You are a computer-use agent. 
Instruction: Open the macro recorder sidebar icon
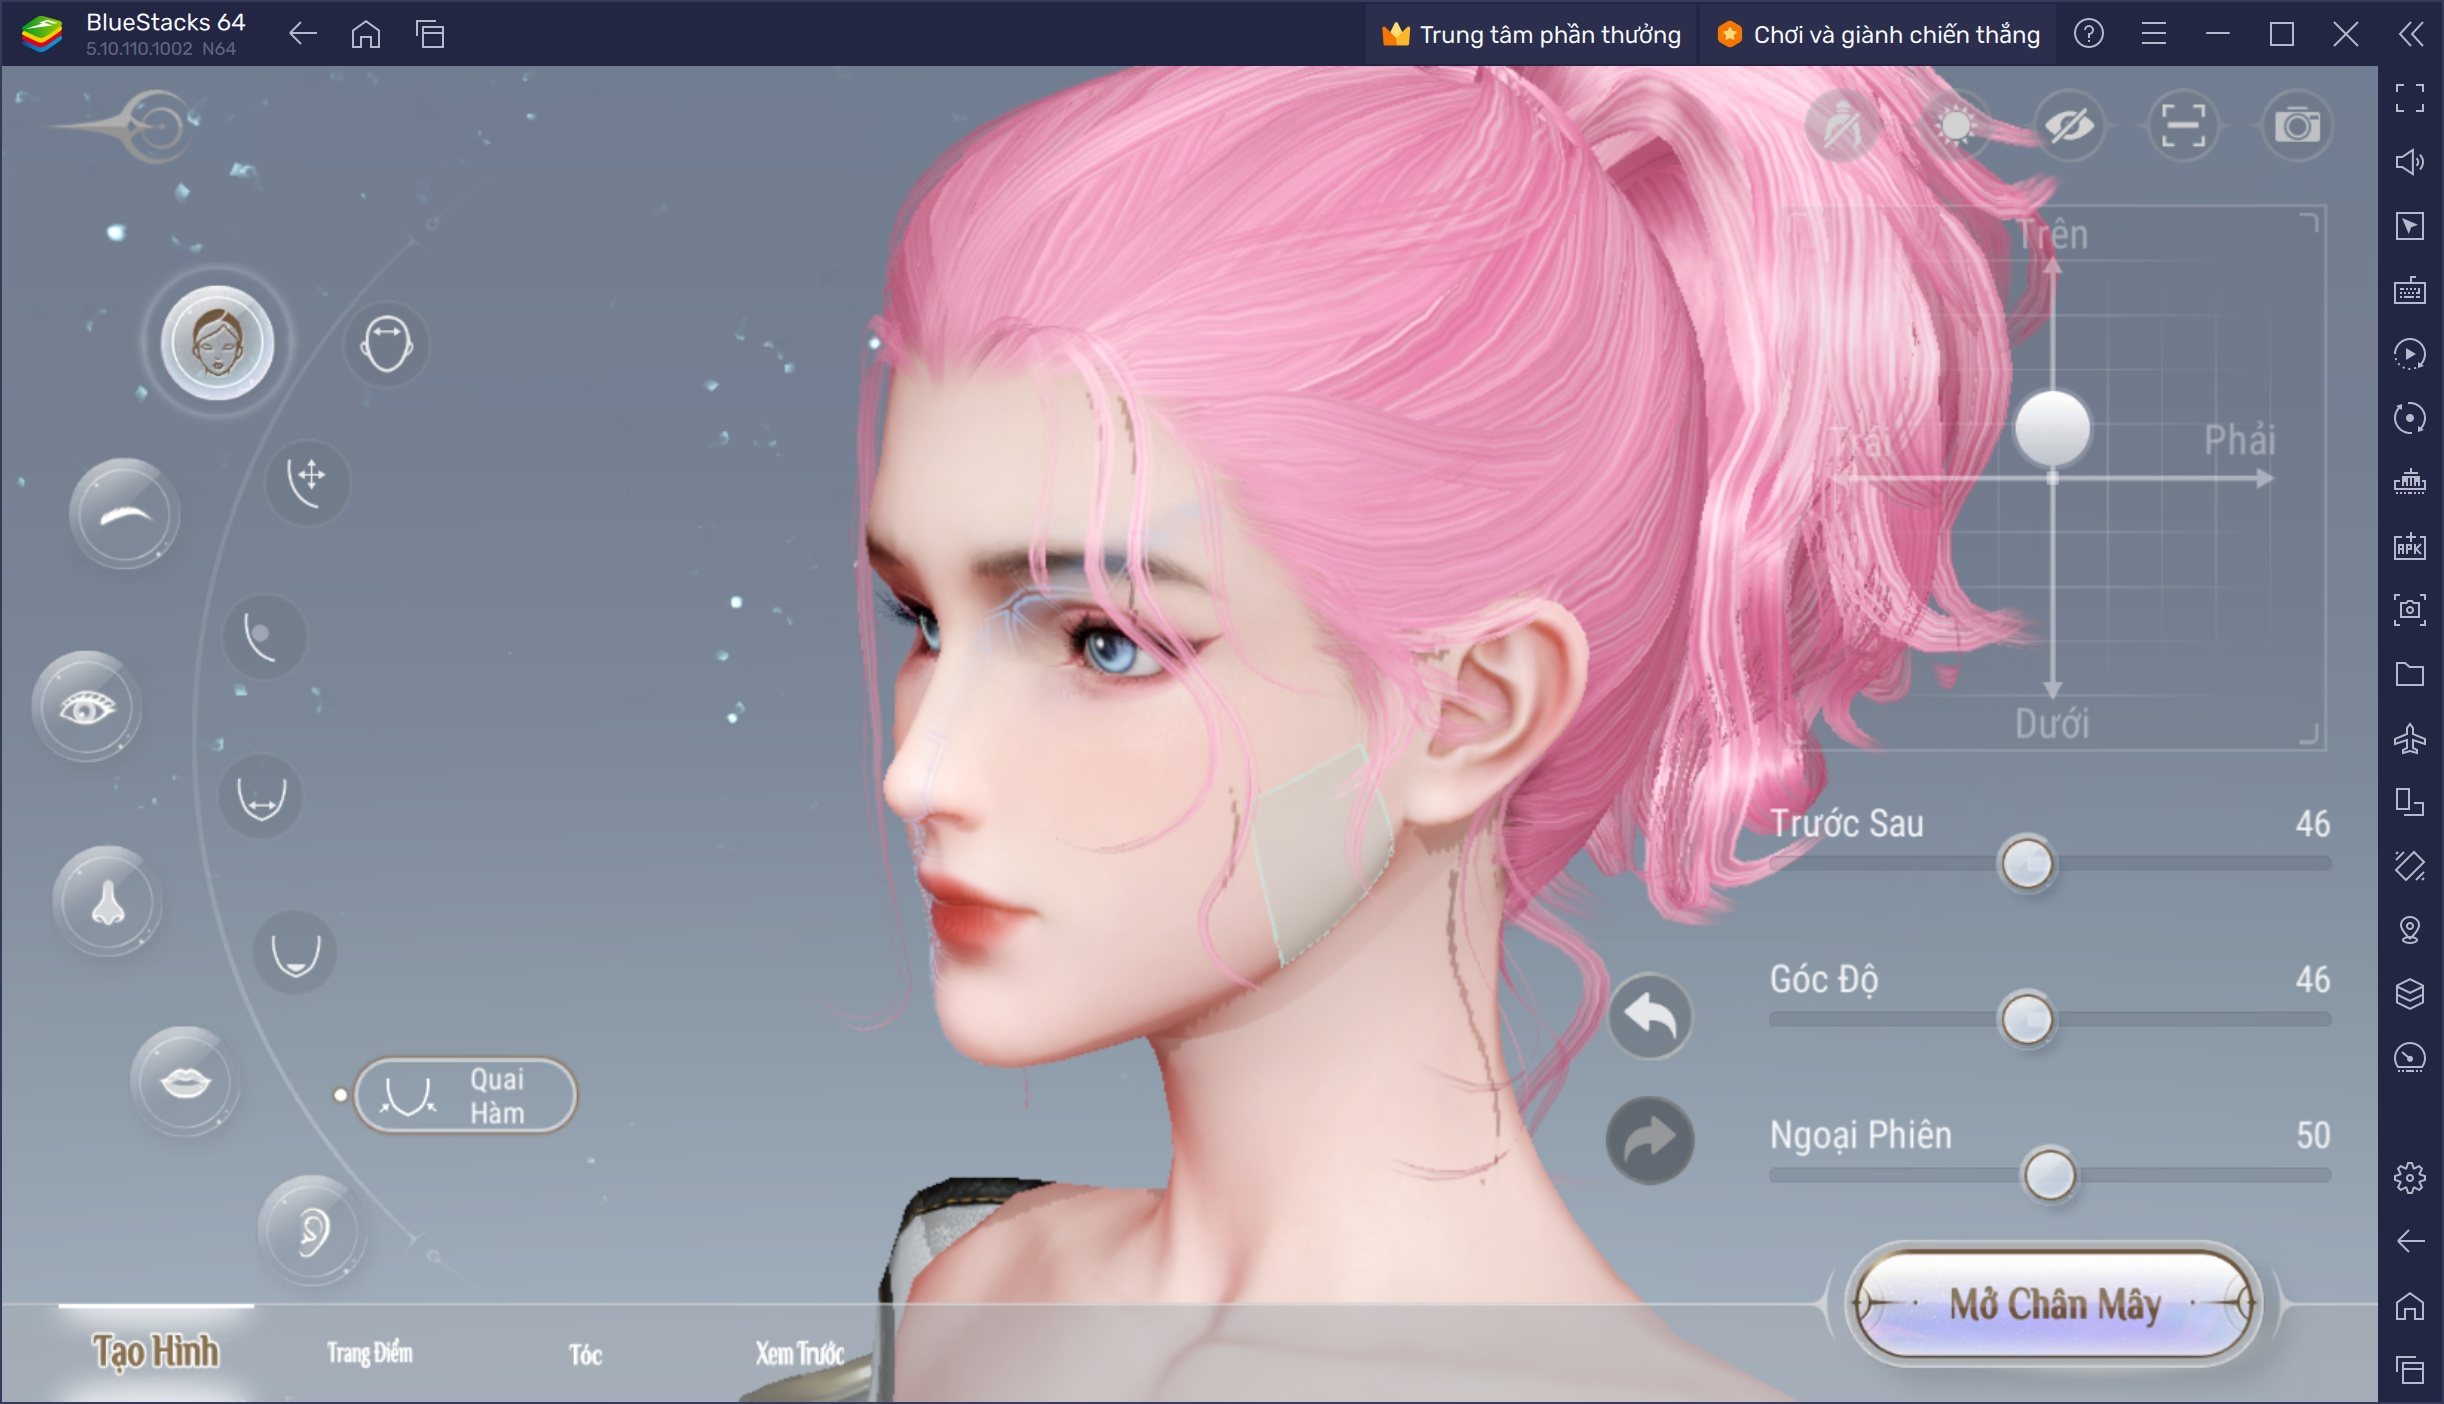tap(2410, 354)
